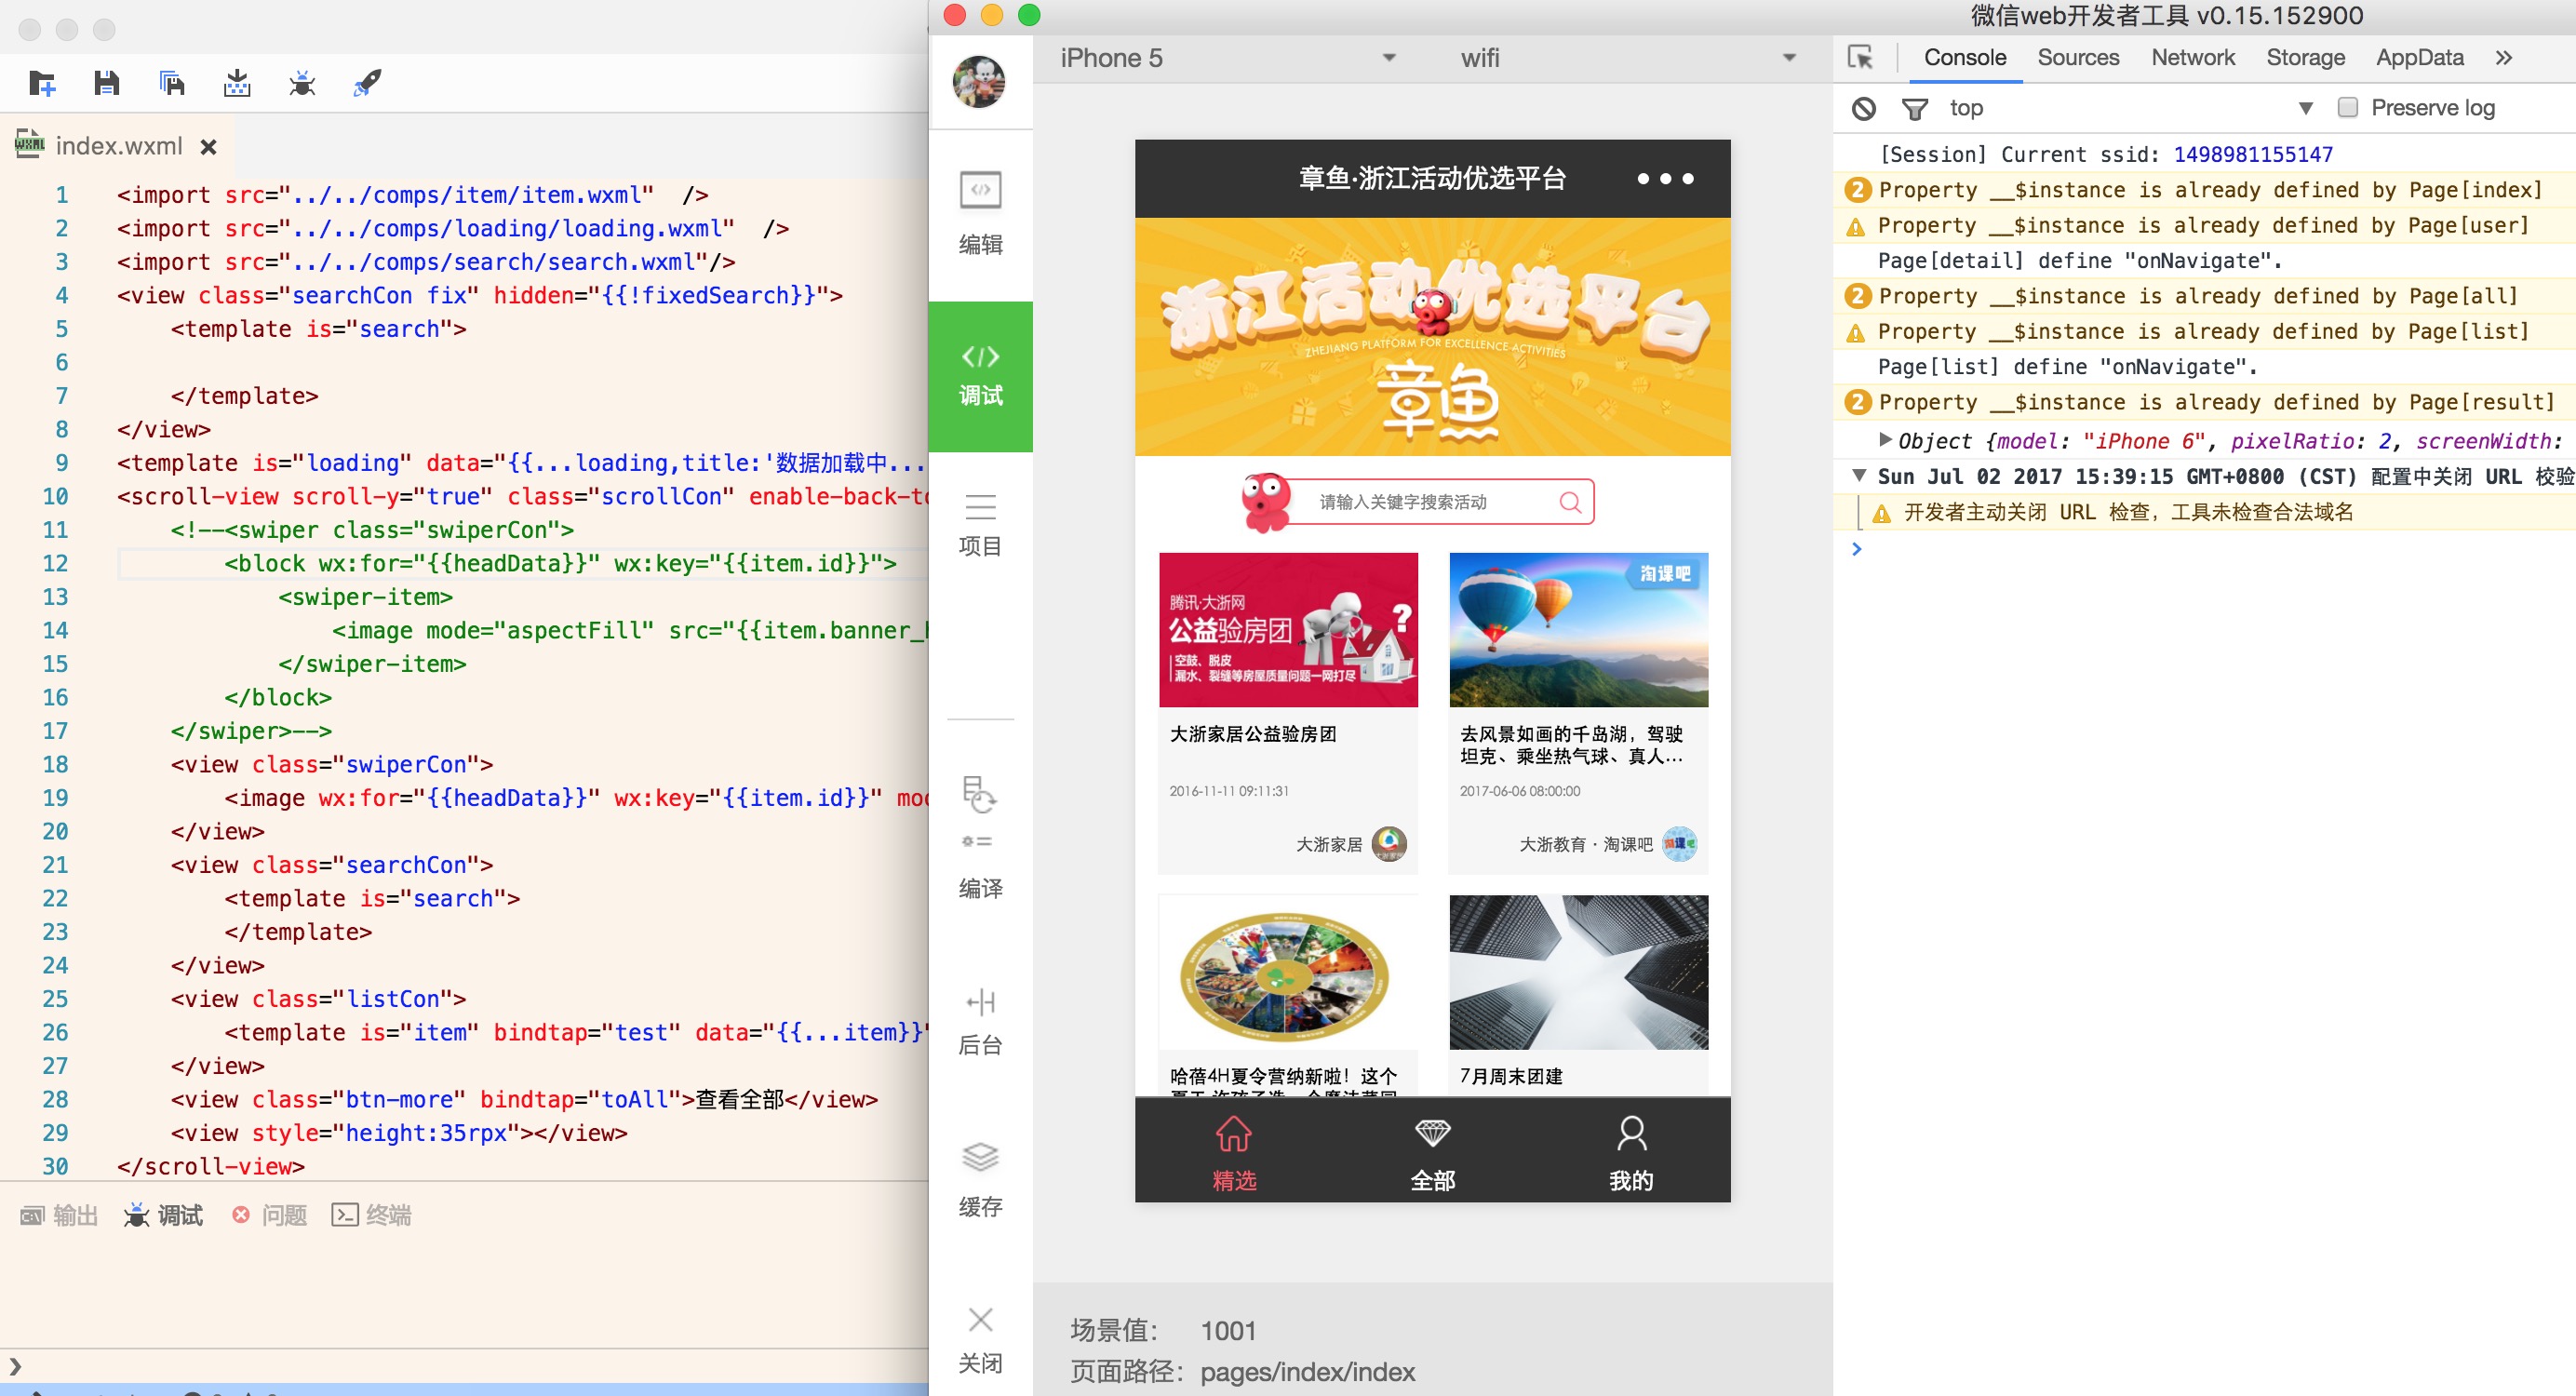Switch to the Network tab
Image resolution: width=2576 pixels, height=1396 pixels.
tap(2192, 58)
